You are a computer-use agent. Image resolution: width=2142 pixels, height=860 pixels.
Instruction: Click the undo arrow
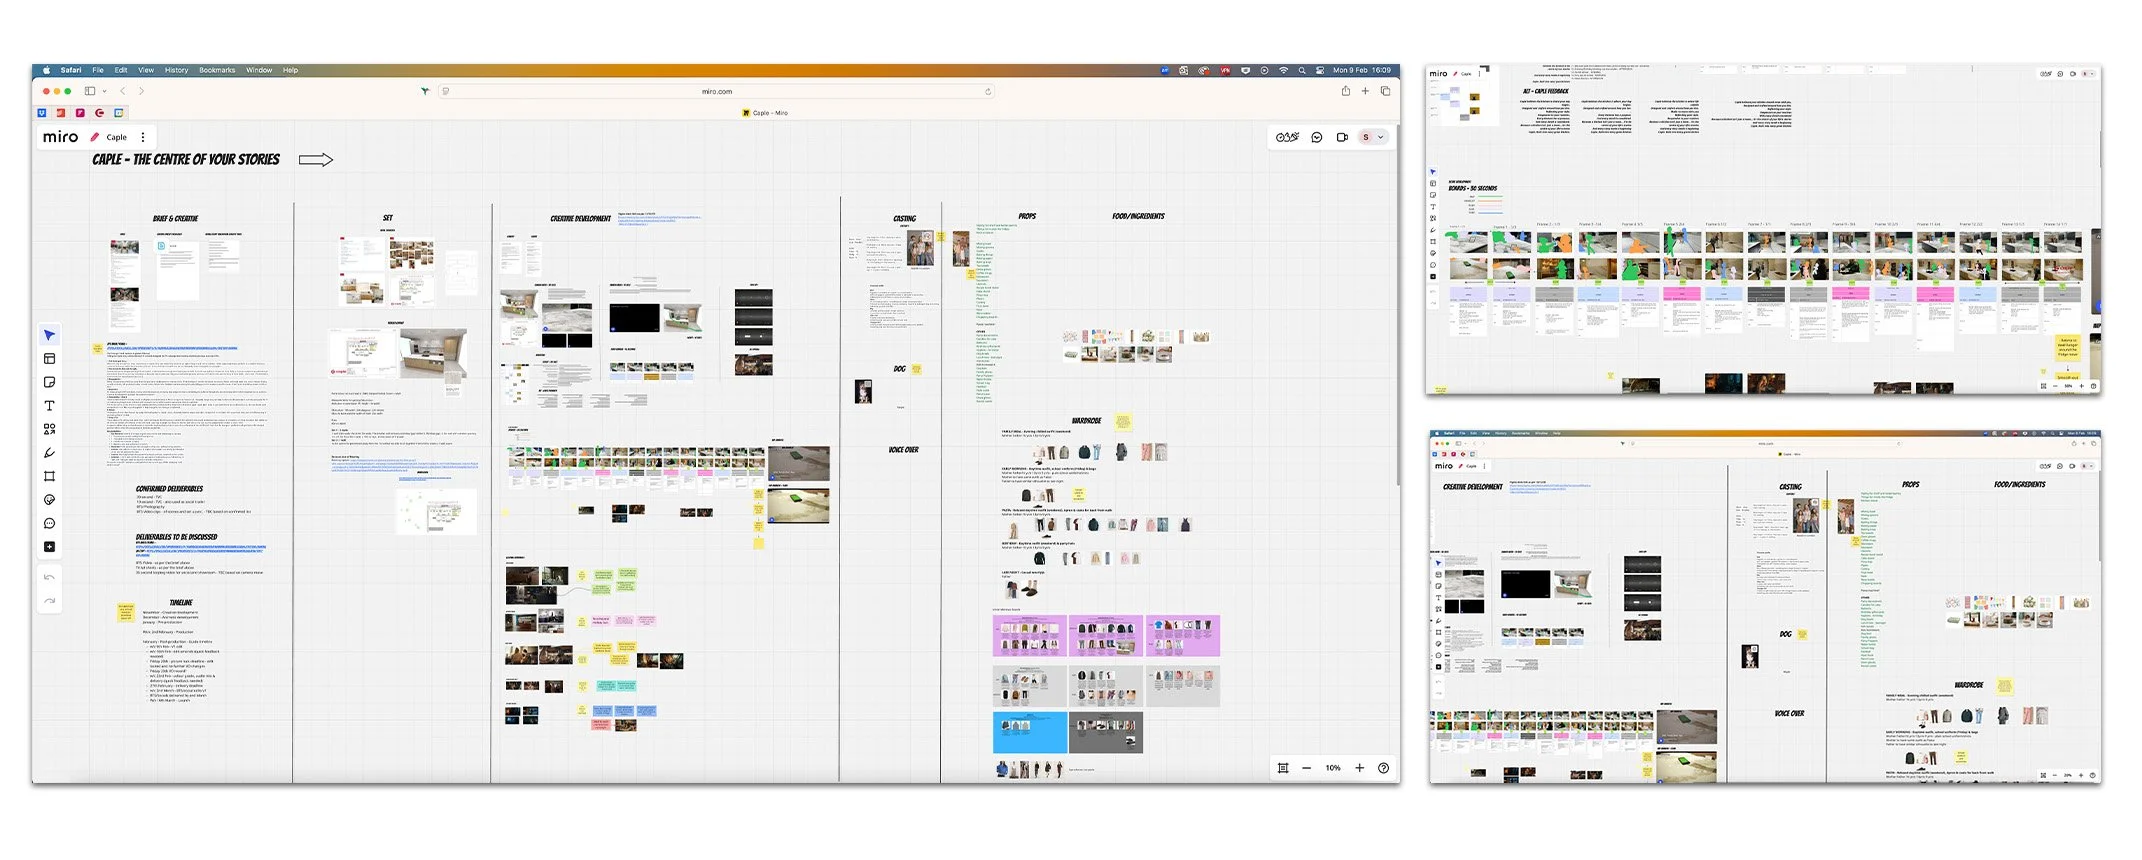pyautogui.click(x=49, y=577)
